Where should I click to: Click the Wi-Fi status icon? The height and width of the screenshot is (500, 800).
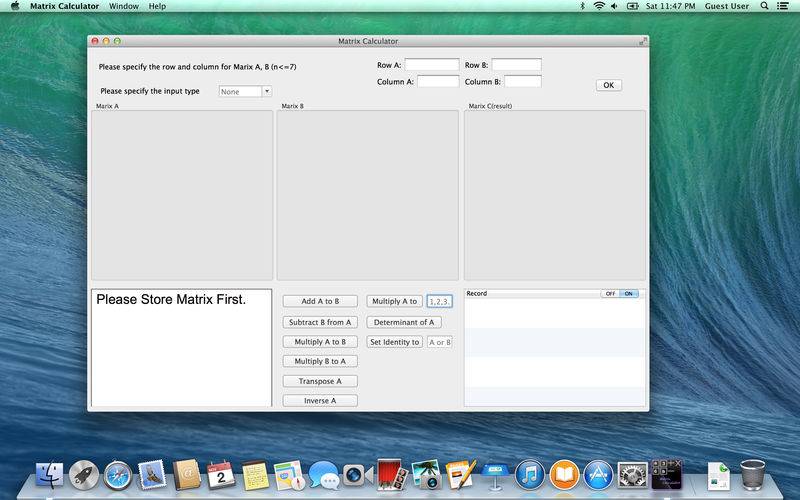[x=599, y=6]
